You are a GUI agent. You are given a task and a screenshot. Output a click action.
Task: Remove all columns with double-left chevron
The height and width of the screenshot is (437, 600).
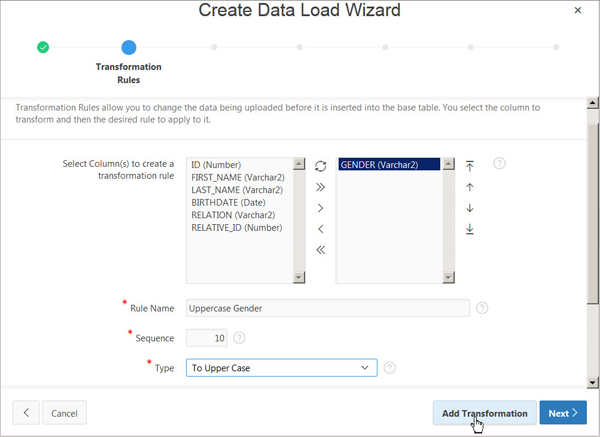click(x=320, y=250)
